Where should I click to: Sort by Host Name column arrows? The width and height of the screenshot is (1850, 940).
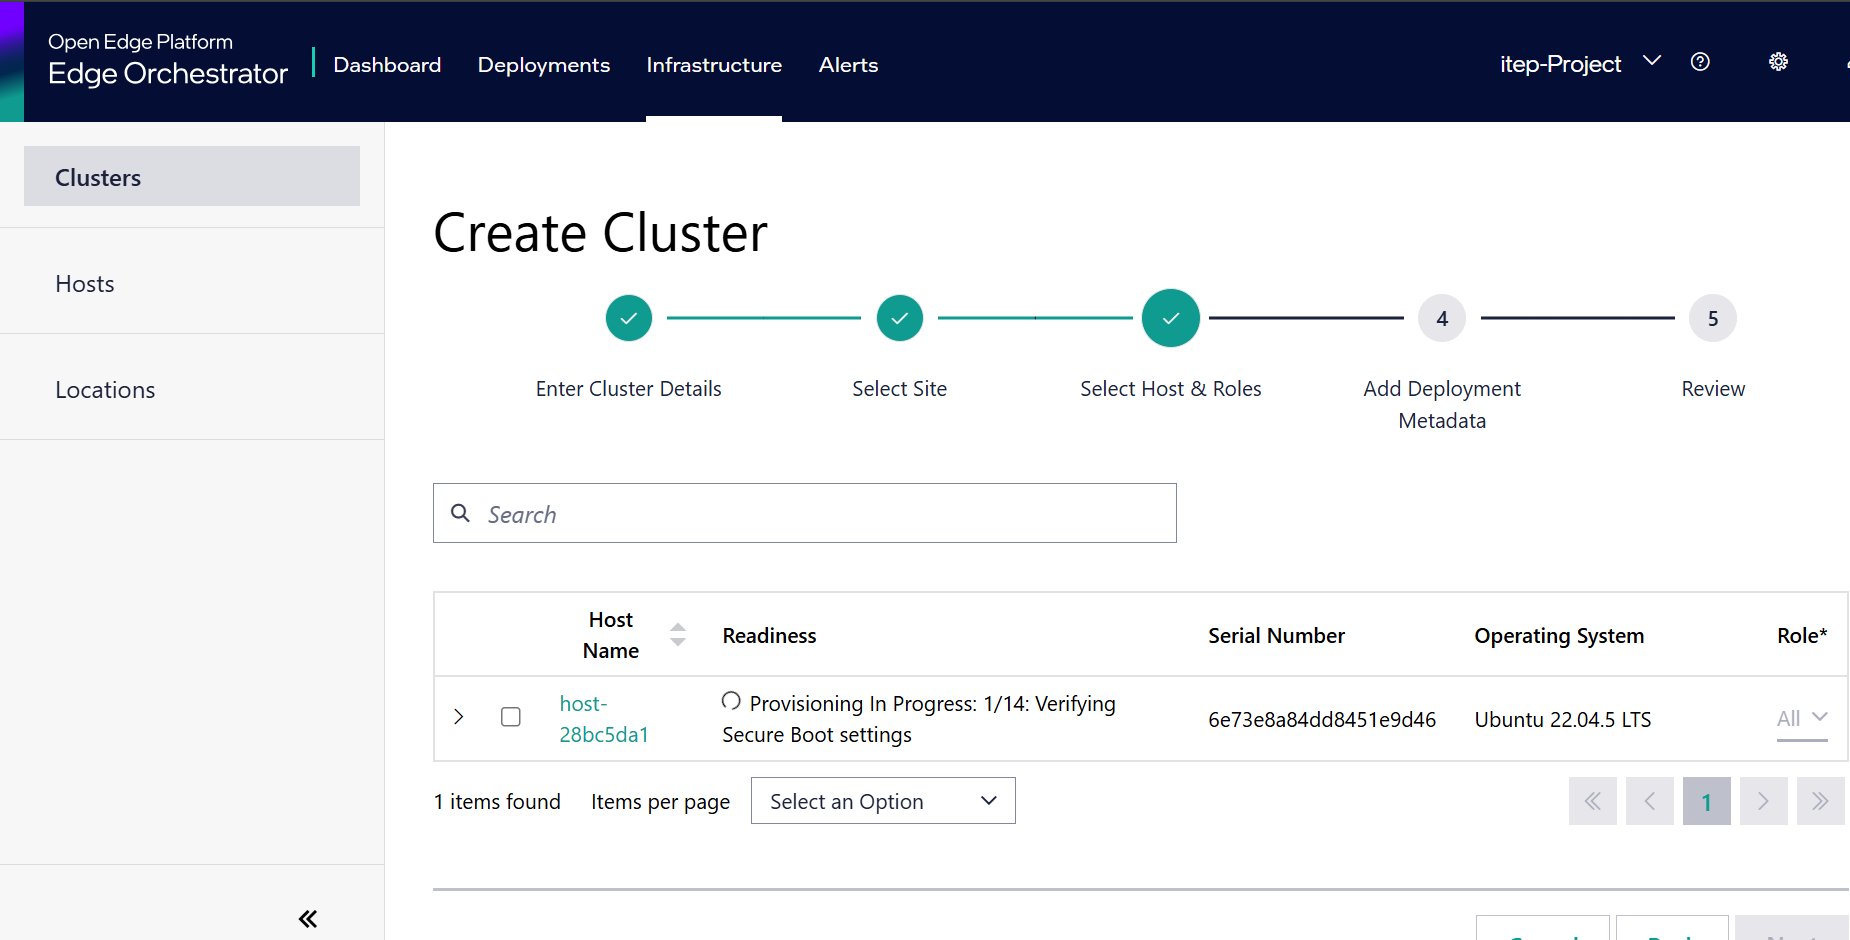point(678,635)
